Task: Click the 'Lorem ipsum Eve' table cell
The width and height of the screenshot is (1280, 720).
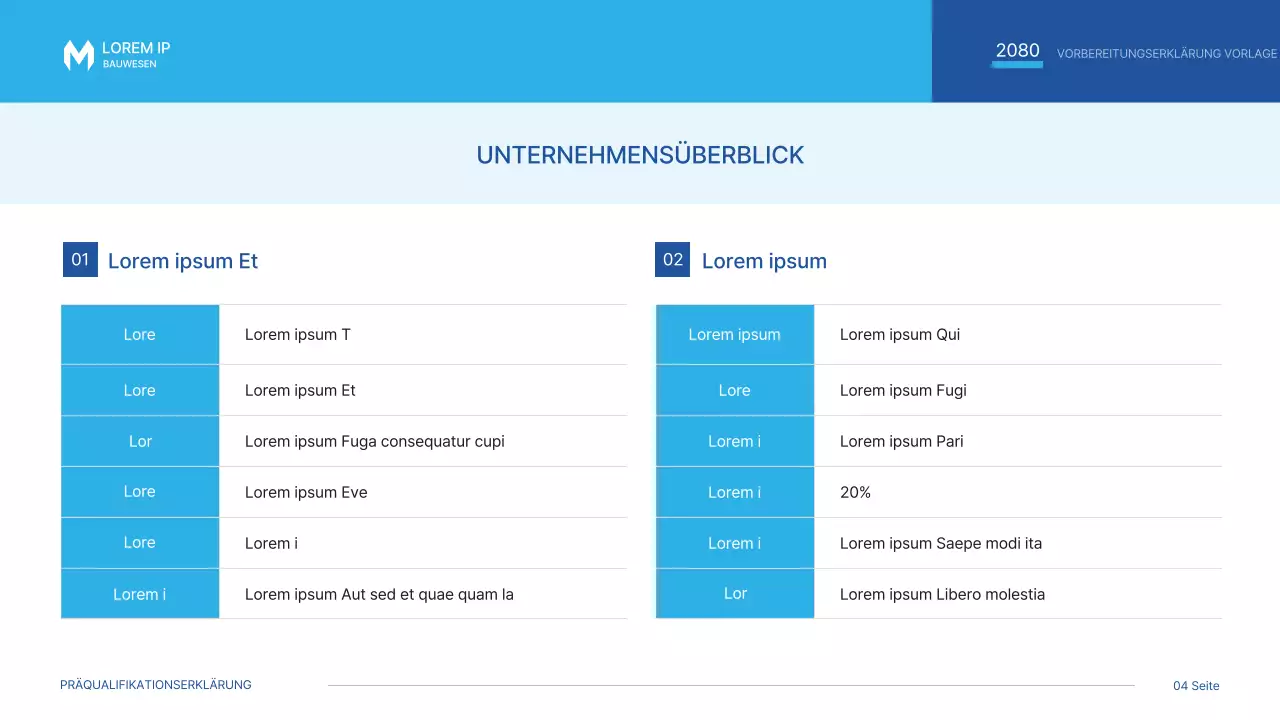Action: 306,492
